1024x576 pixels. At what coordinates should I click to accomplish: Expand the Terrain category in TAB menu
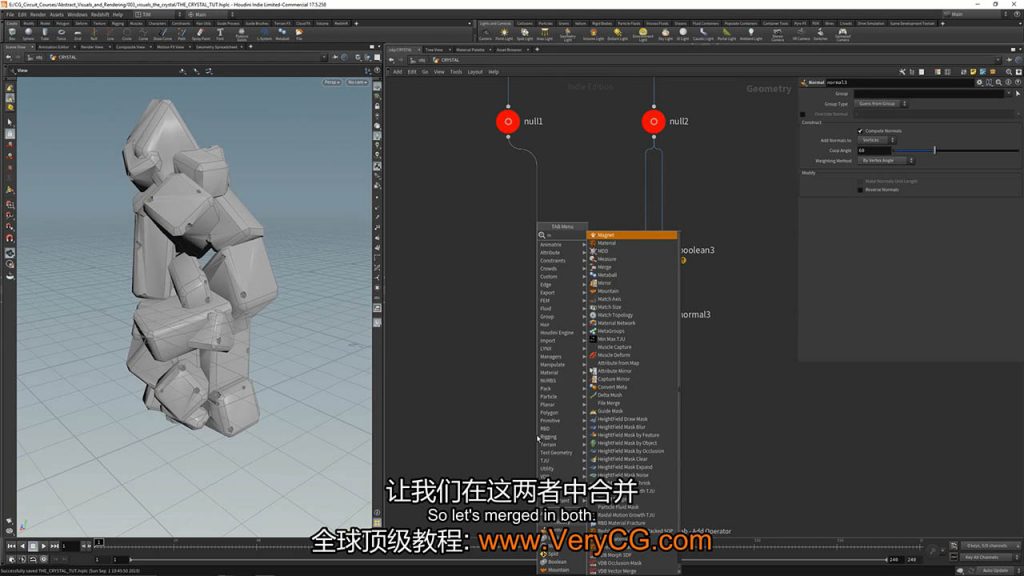pos(562,444)
